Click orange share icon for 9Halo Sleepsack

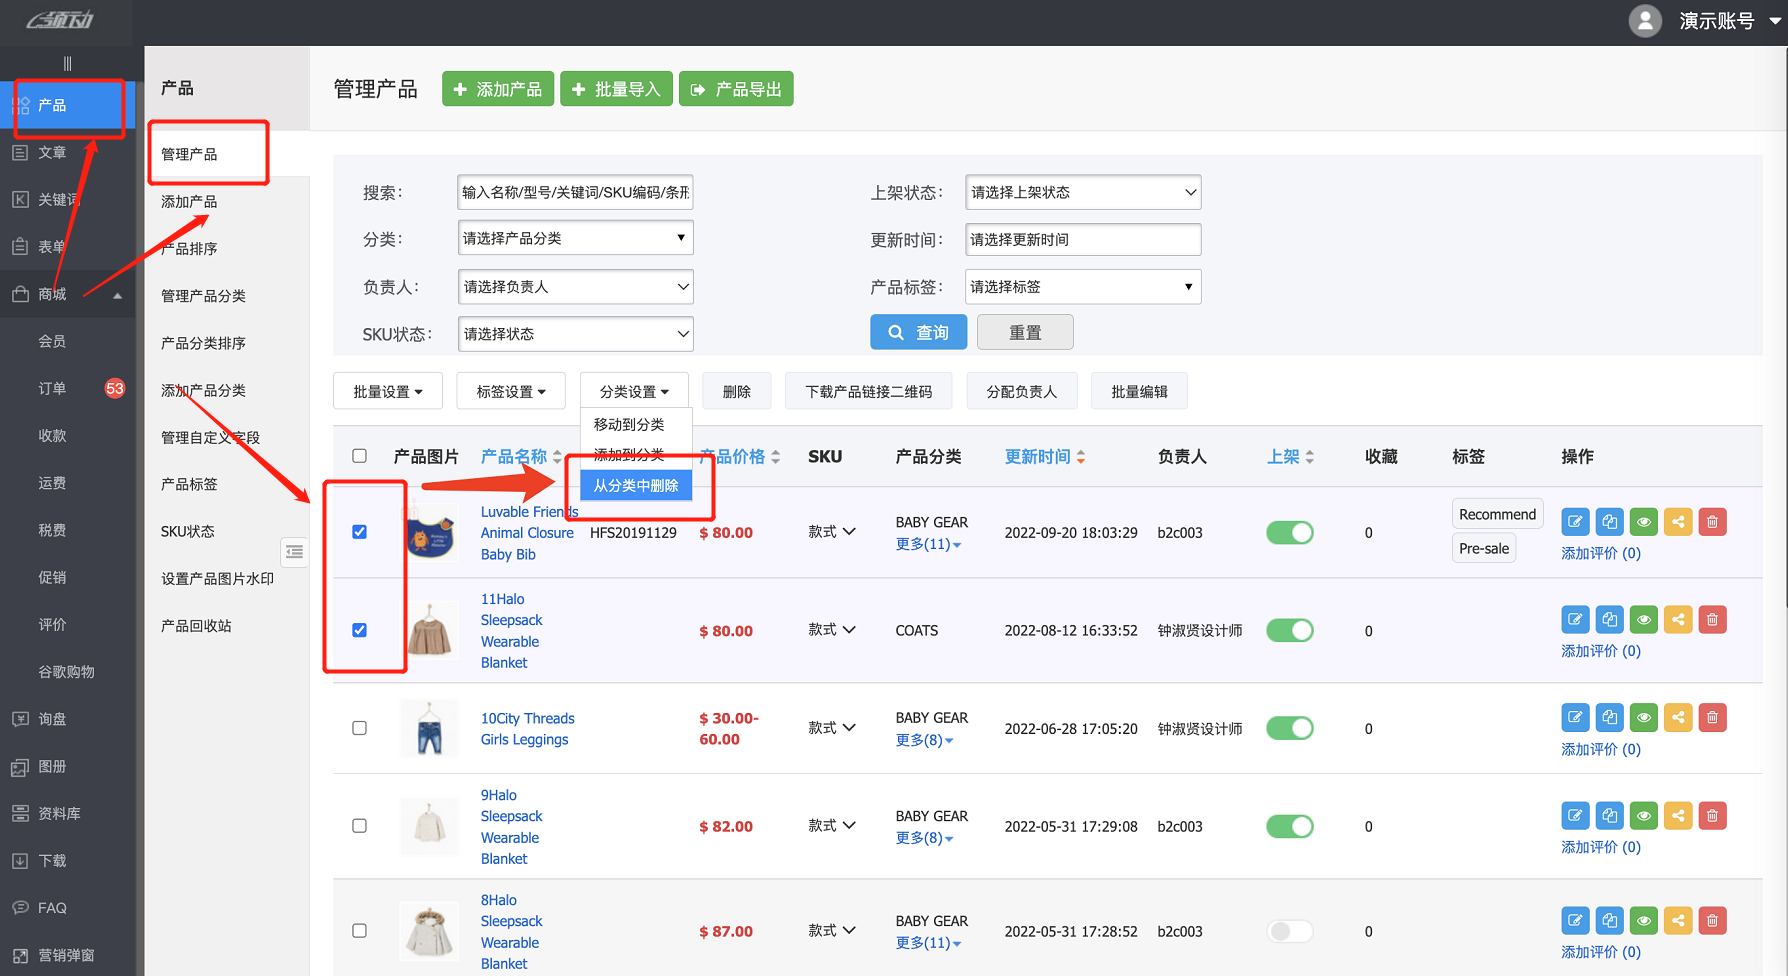tap(1678, 816)
